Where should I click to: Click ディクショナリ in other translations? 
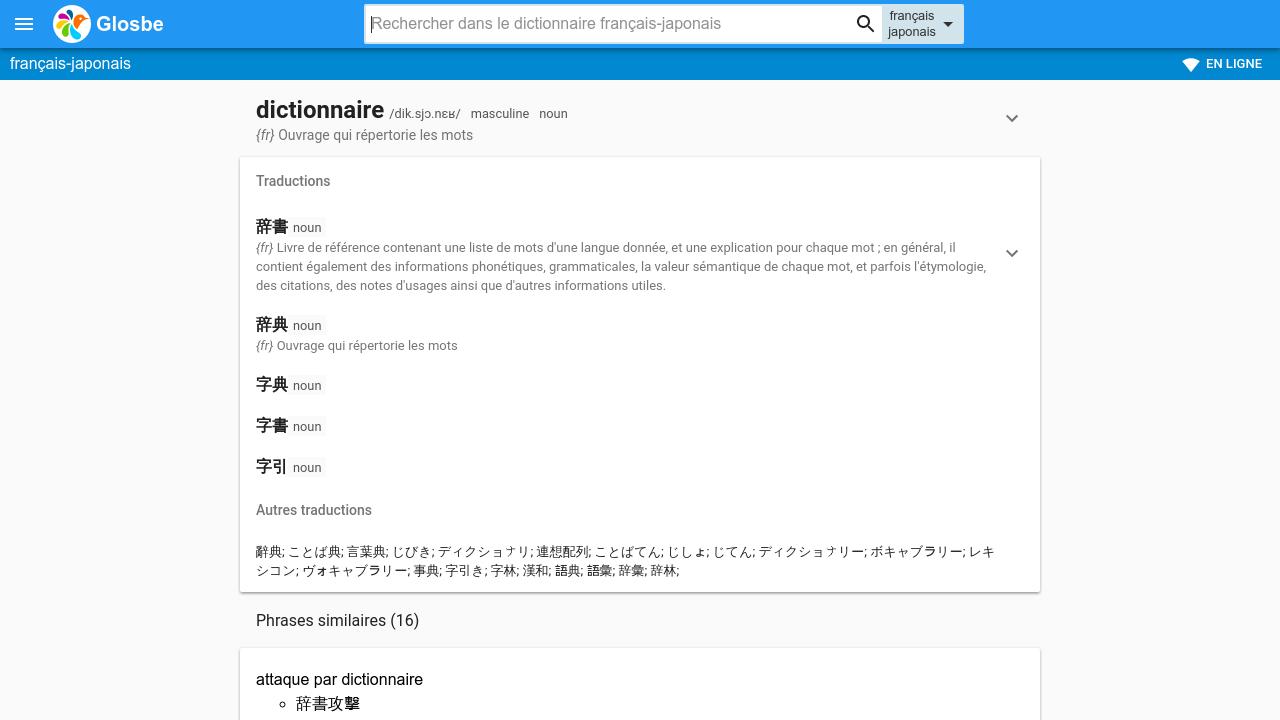483,552
